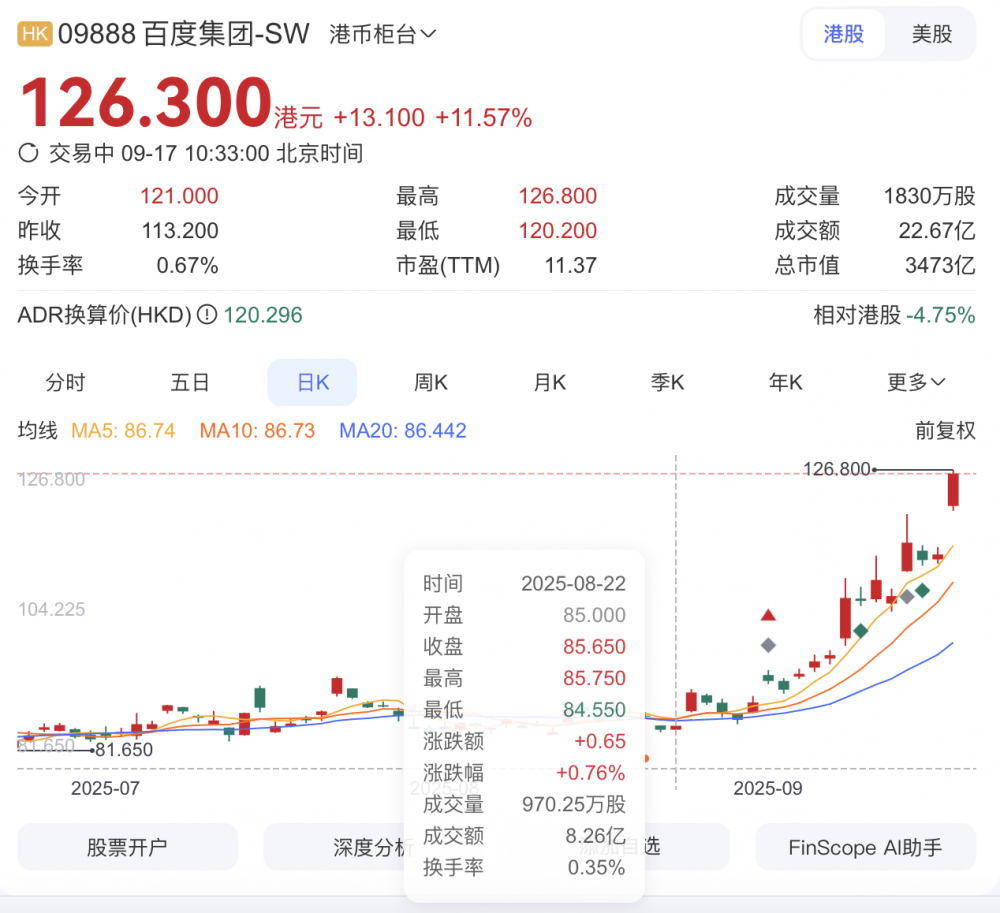The image size is (1000, 913).
Task: Select the 季K chart tab
Action: [x=667, y=382]
